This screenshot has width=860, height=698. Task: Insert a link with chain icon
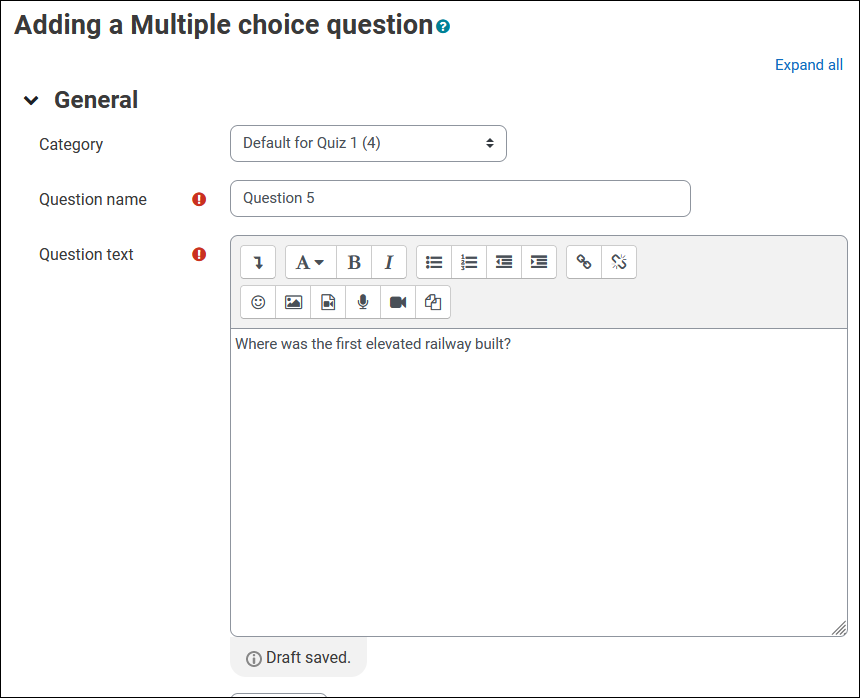click(584, 262)
